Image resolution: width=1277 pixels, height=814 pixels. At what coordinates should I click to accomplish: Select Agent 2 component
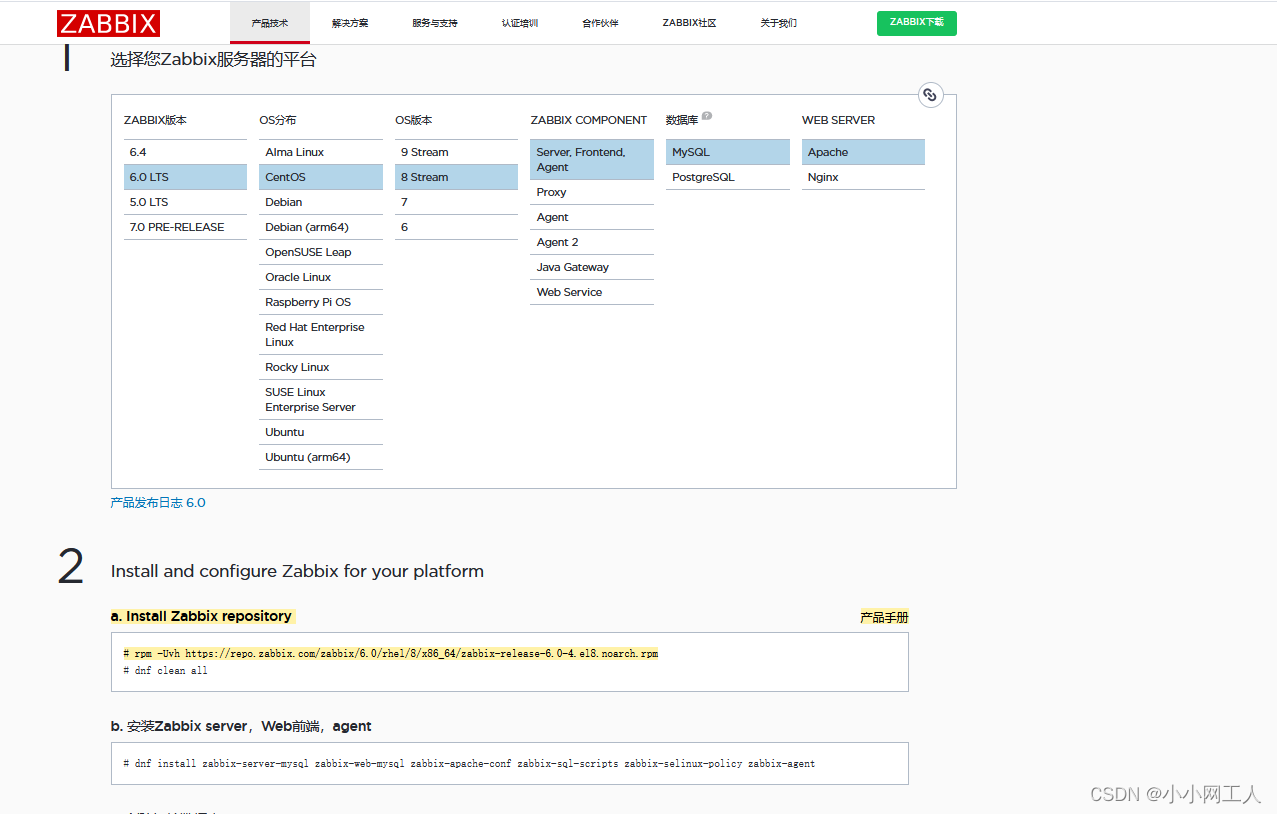coord(592,242)
